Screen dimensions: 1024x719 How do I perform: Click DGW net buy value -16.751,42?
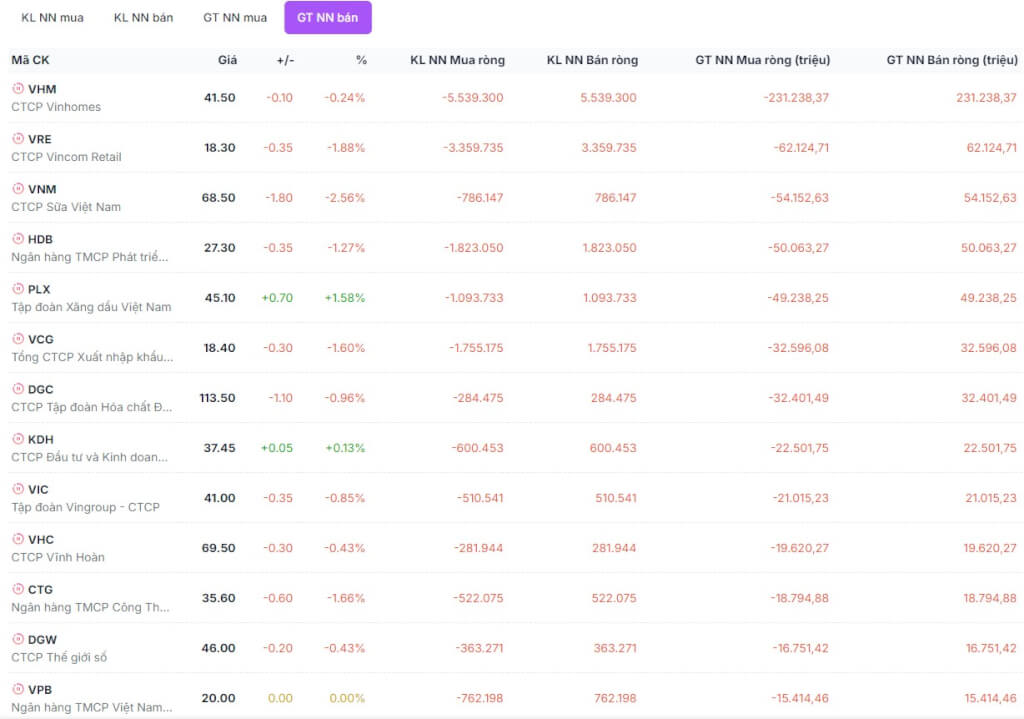click(800, 648)
